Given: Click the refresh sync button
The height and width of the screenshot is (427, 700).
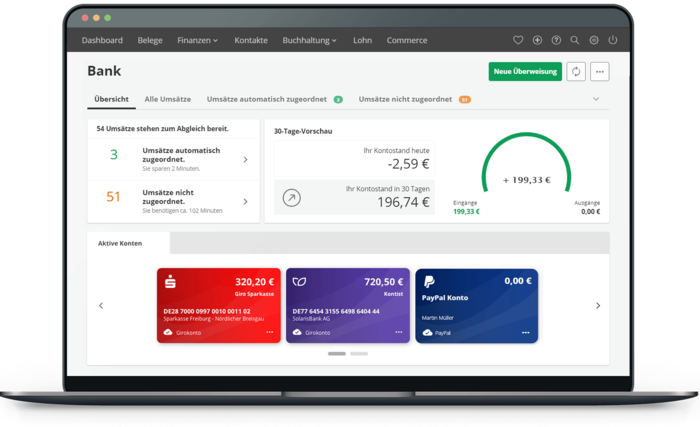Looking at the screenshot, I should click(x=576, y=71).
